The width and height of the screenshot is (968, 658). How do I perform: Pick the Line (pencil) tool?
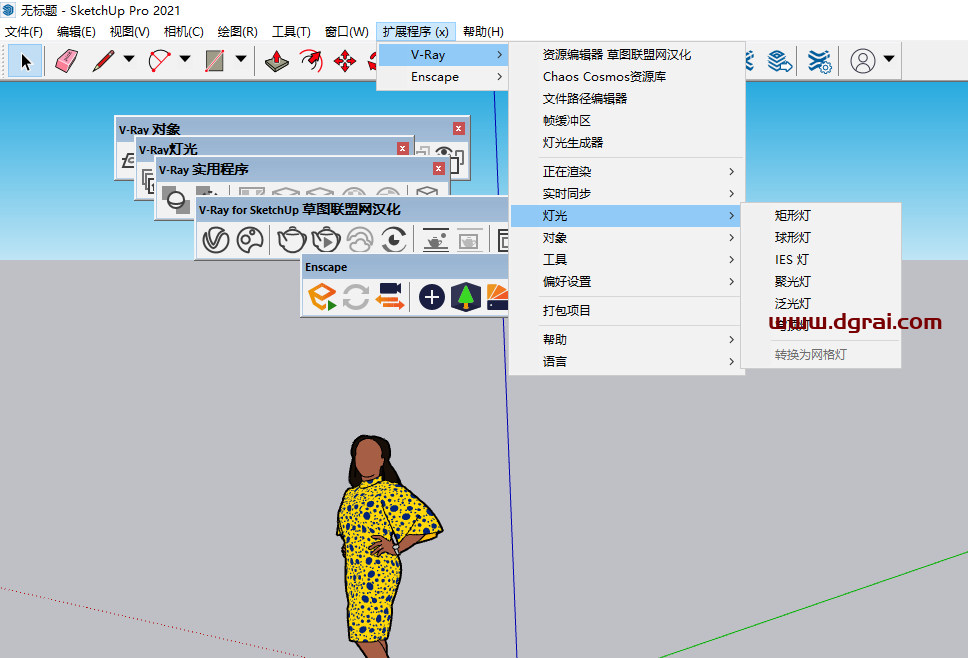tap(102, 60)
